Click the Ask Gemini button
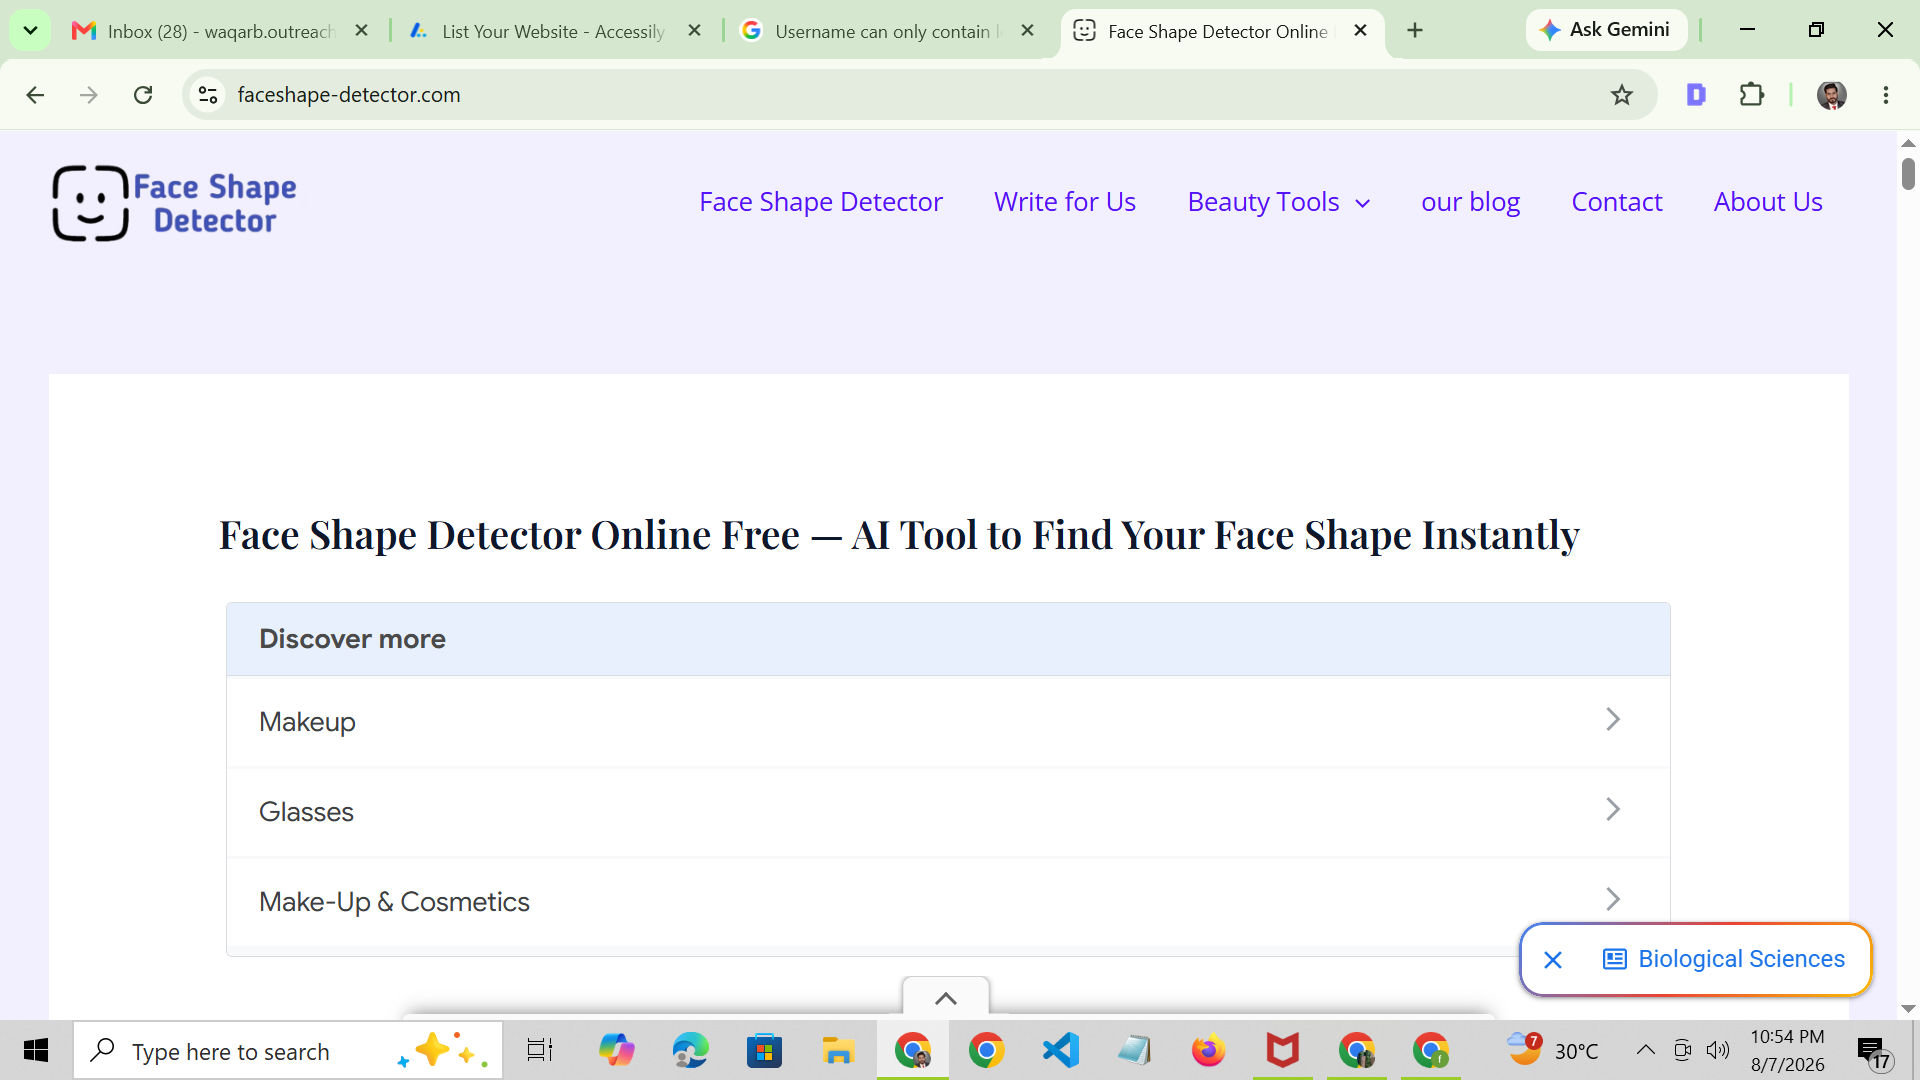 pyautogui.click(x=1606, y=30)
